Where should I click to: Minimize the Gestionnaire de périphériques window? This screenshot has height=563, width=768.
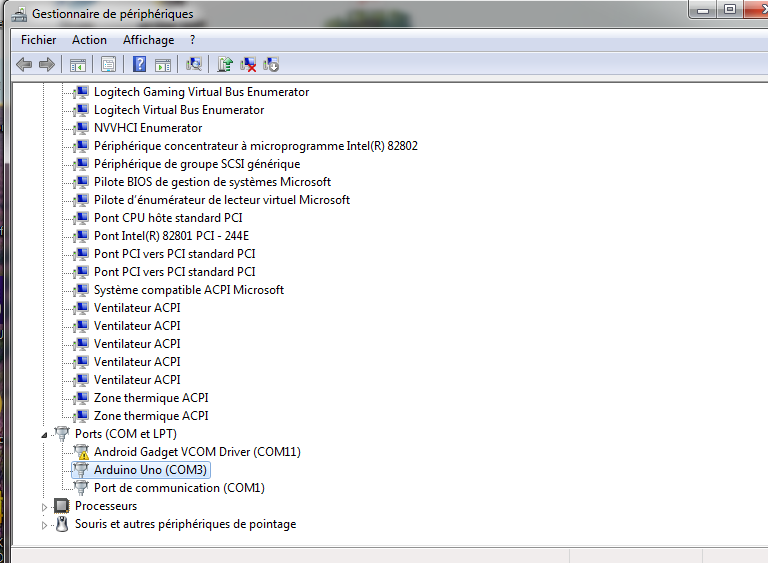tap(703, 10)
